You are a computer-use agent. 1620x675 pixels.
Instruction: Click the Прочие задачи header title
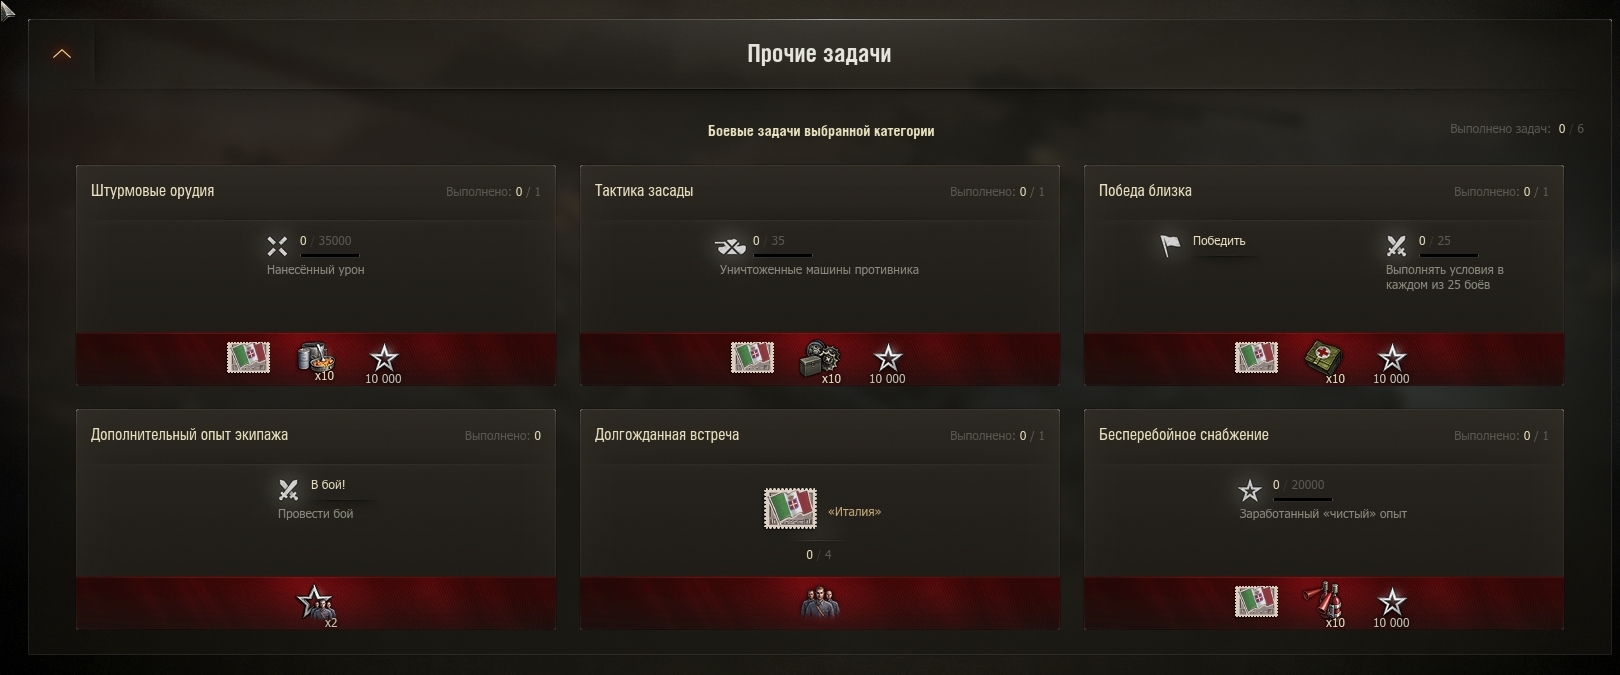(819, 54)
